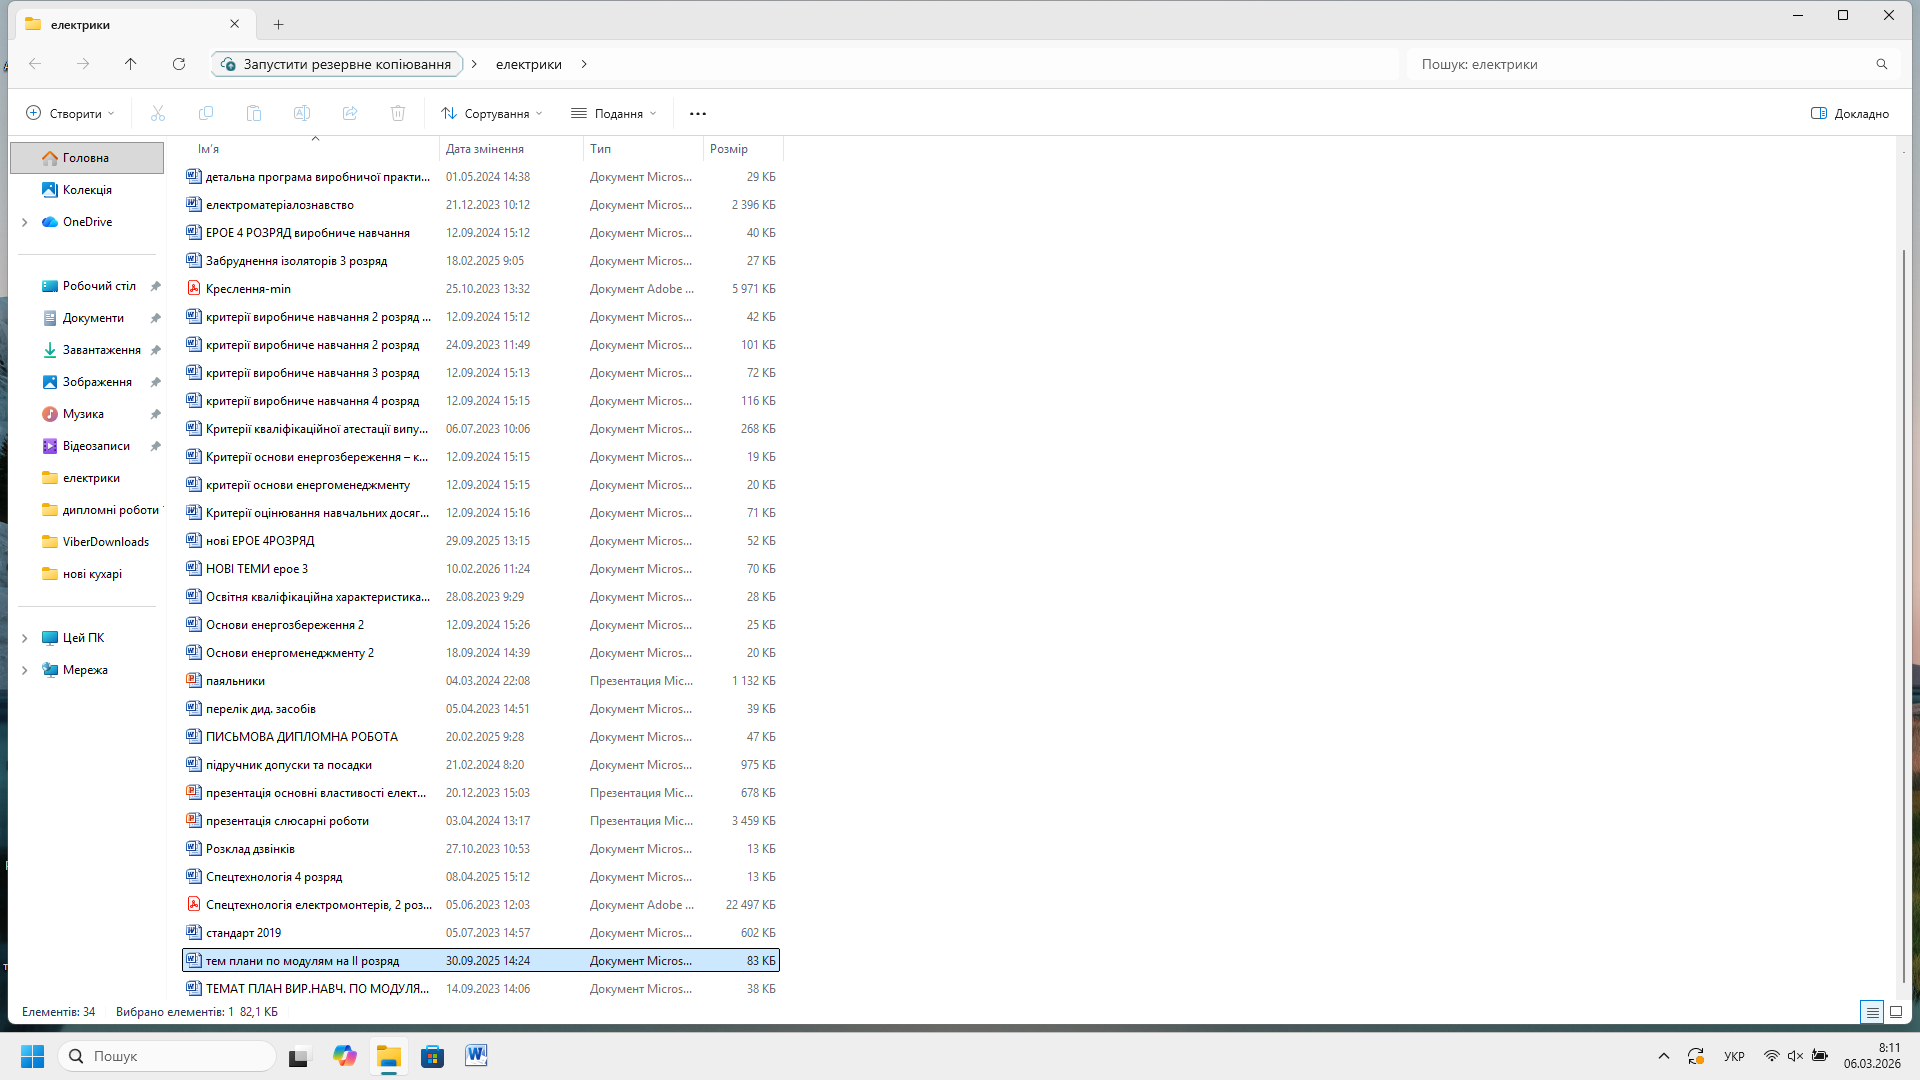Screen dimensions: 1920x1080
Task: Click the Delete trash bin icon
Action: click(x=398, y=113)
